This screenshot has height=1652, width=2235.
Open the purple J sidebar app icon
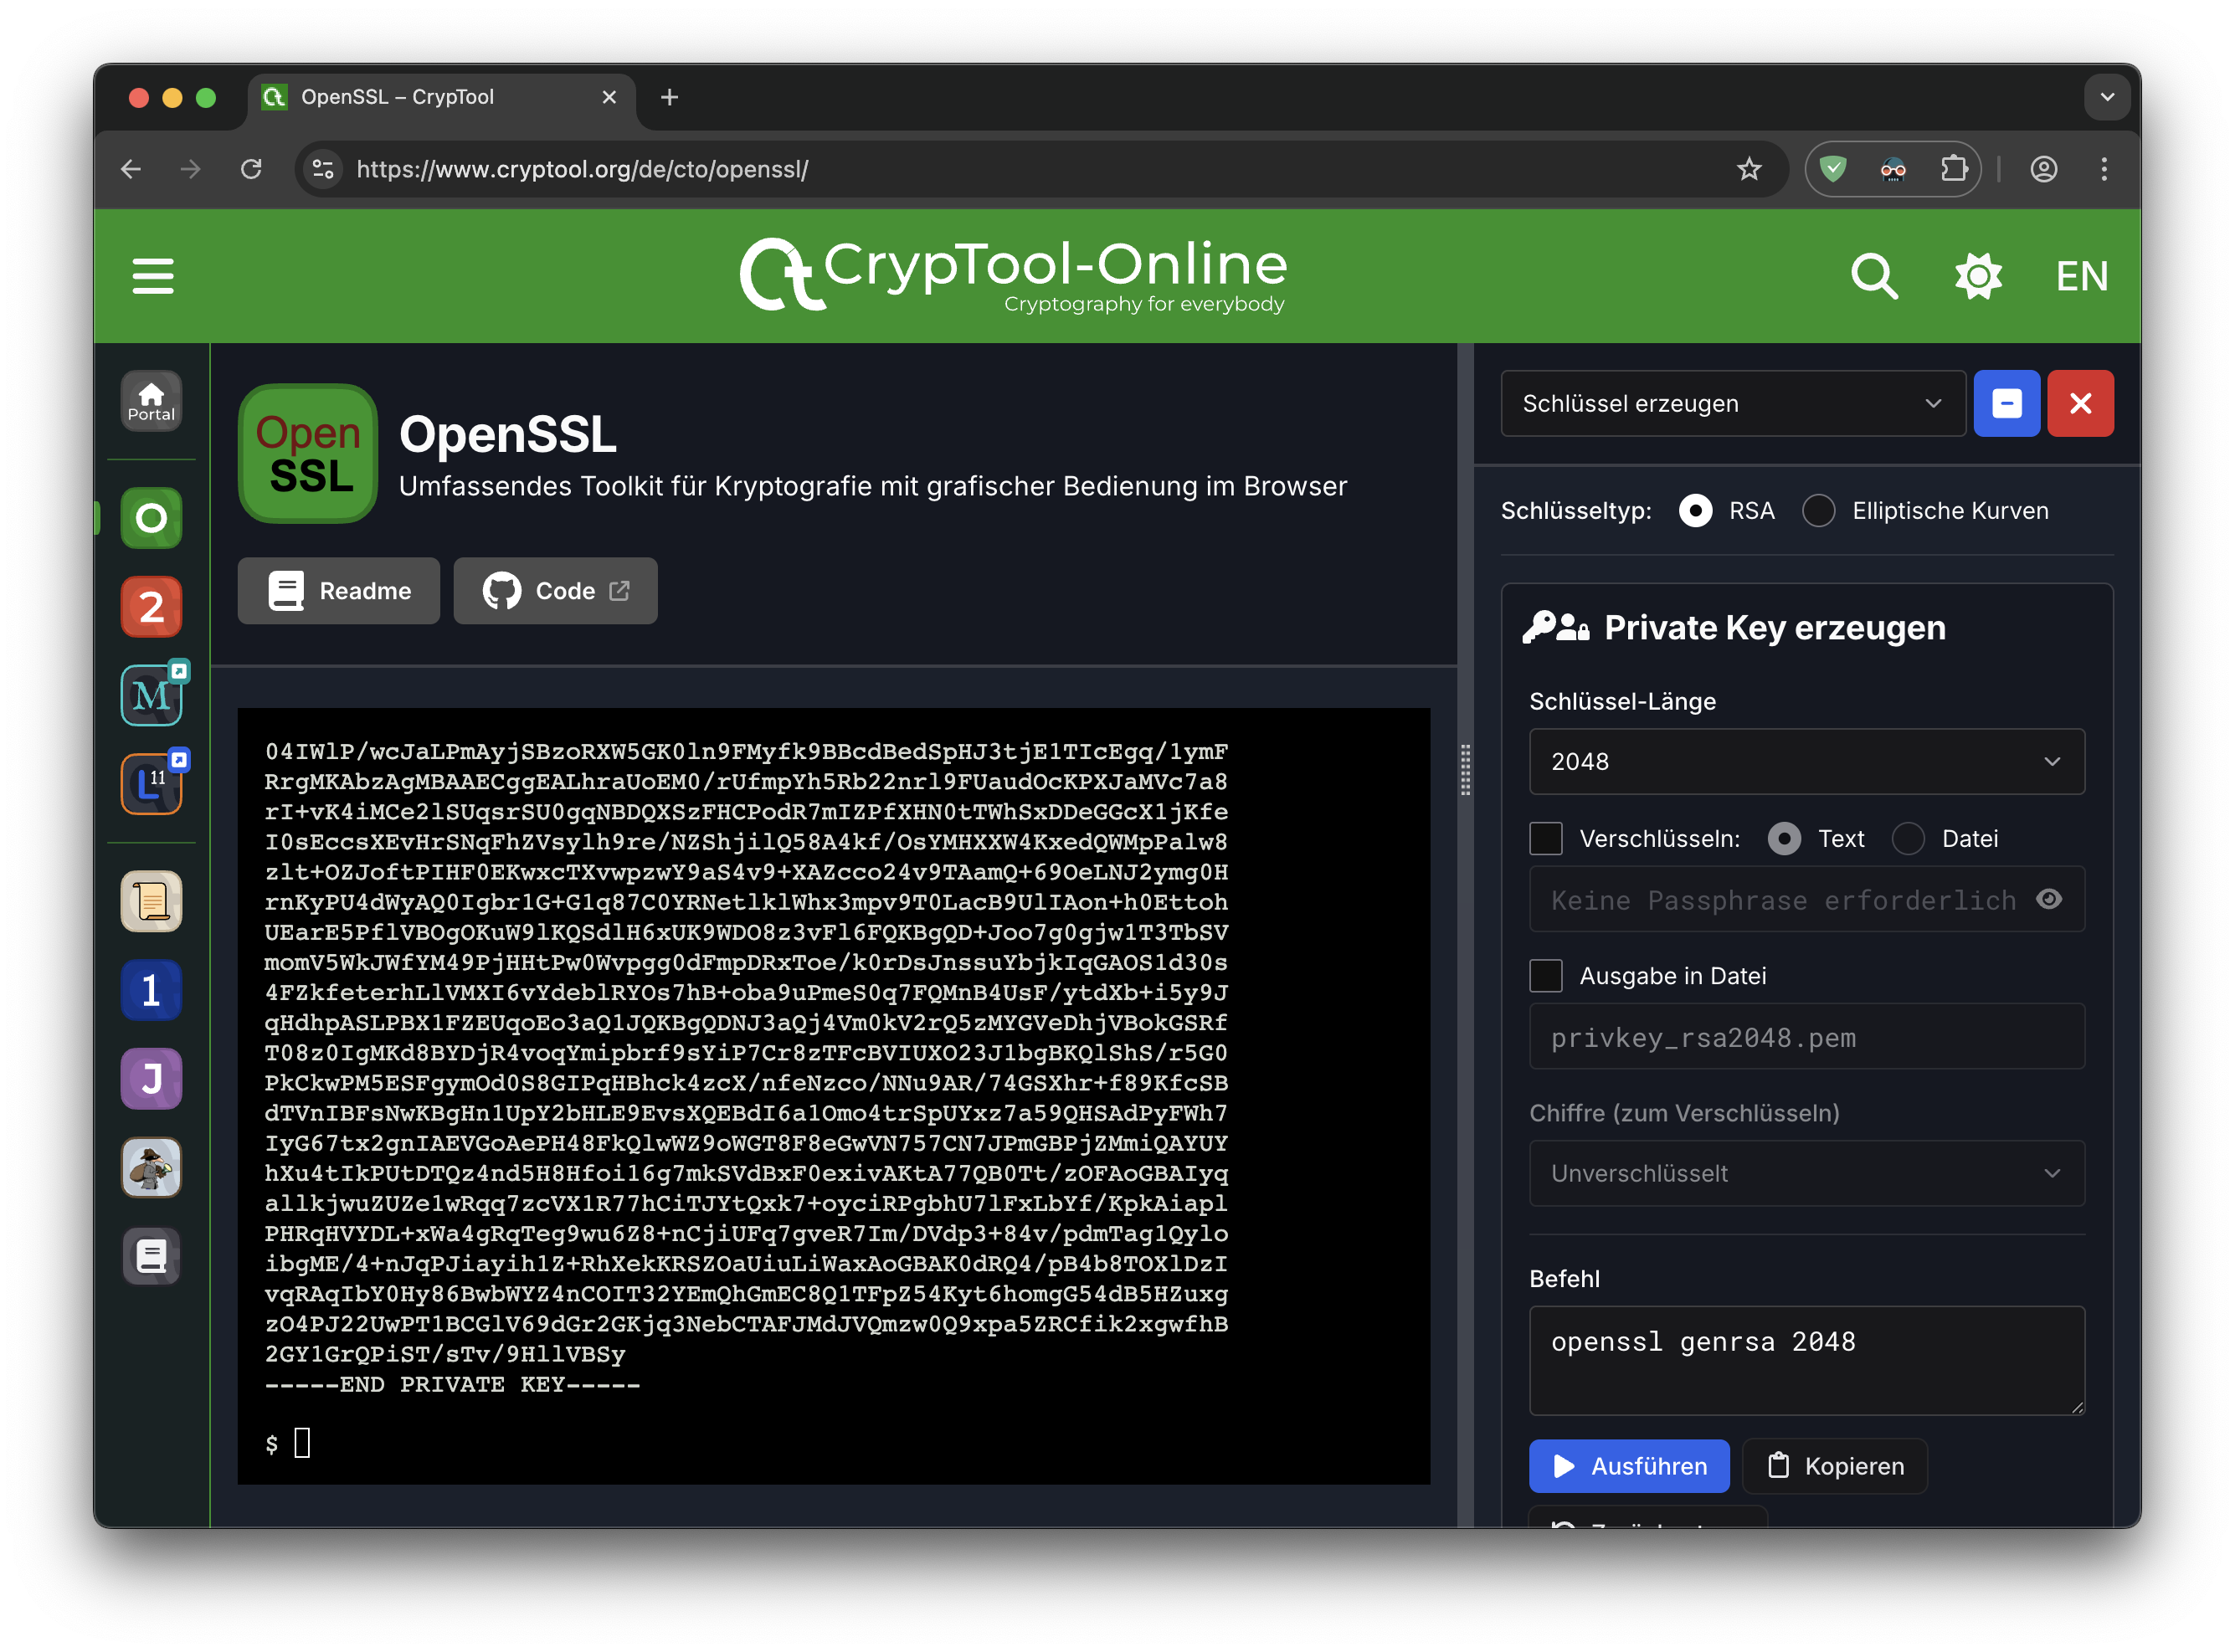coord(151,1079)
